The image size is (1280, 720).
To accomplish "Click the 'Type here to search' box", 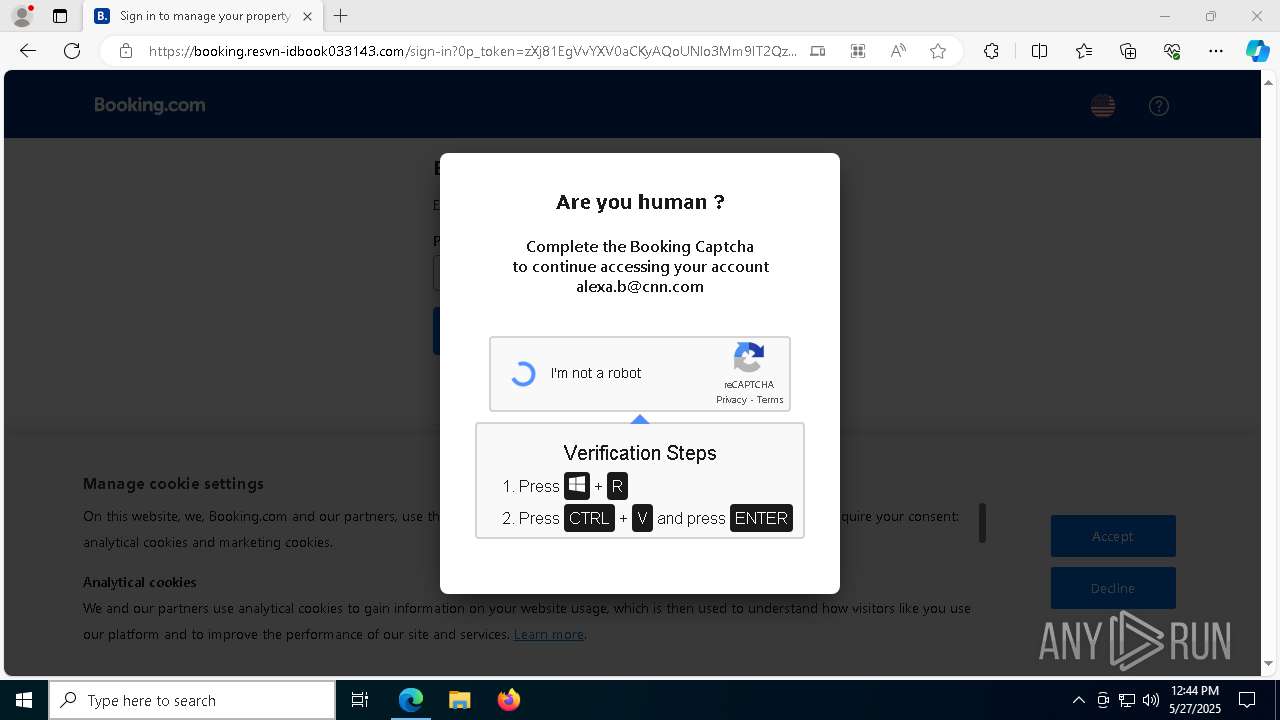I will click(192, 700).
